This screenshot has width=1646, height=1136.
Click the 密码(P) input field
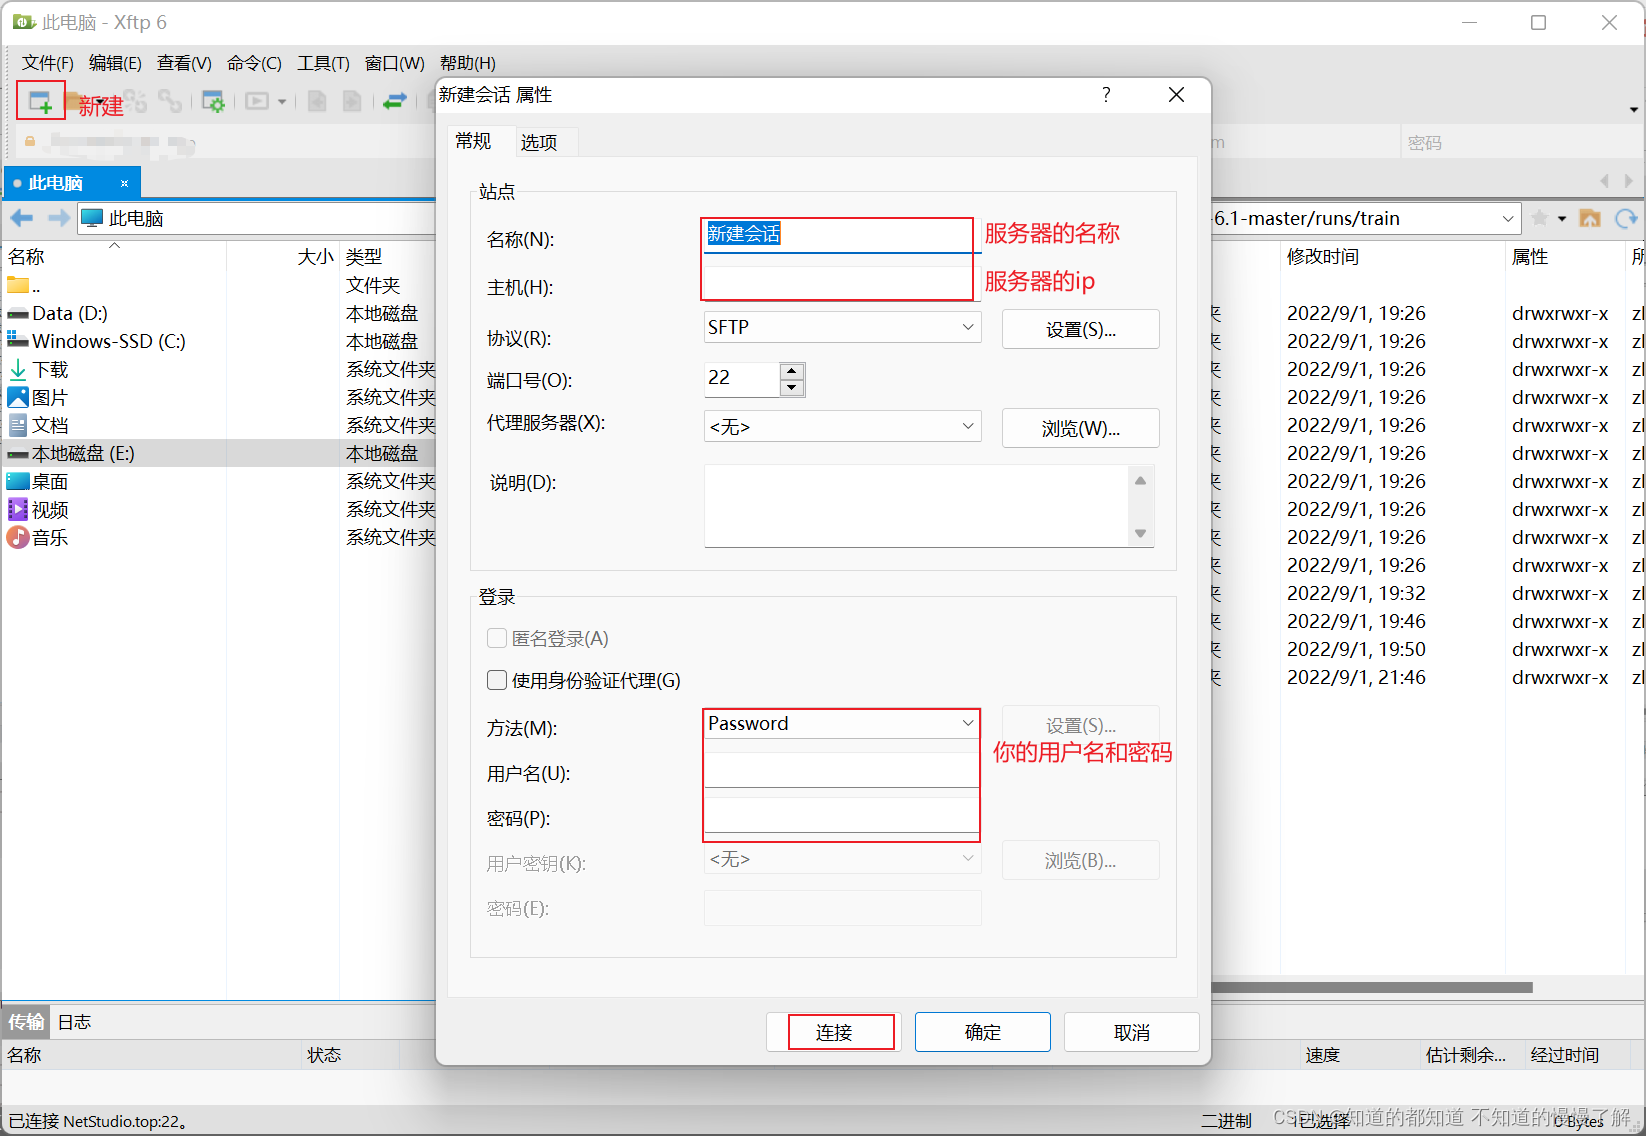[842, 815]
